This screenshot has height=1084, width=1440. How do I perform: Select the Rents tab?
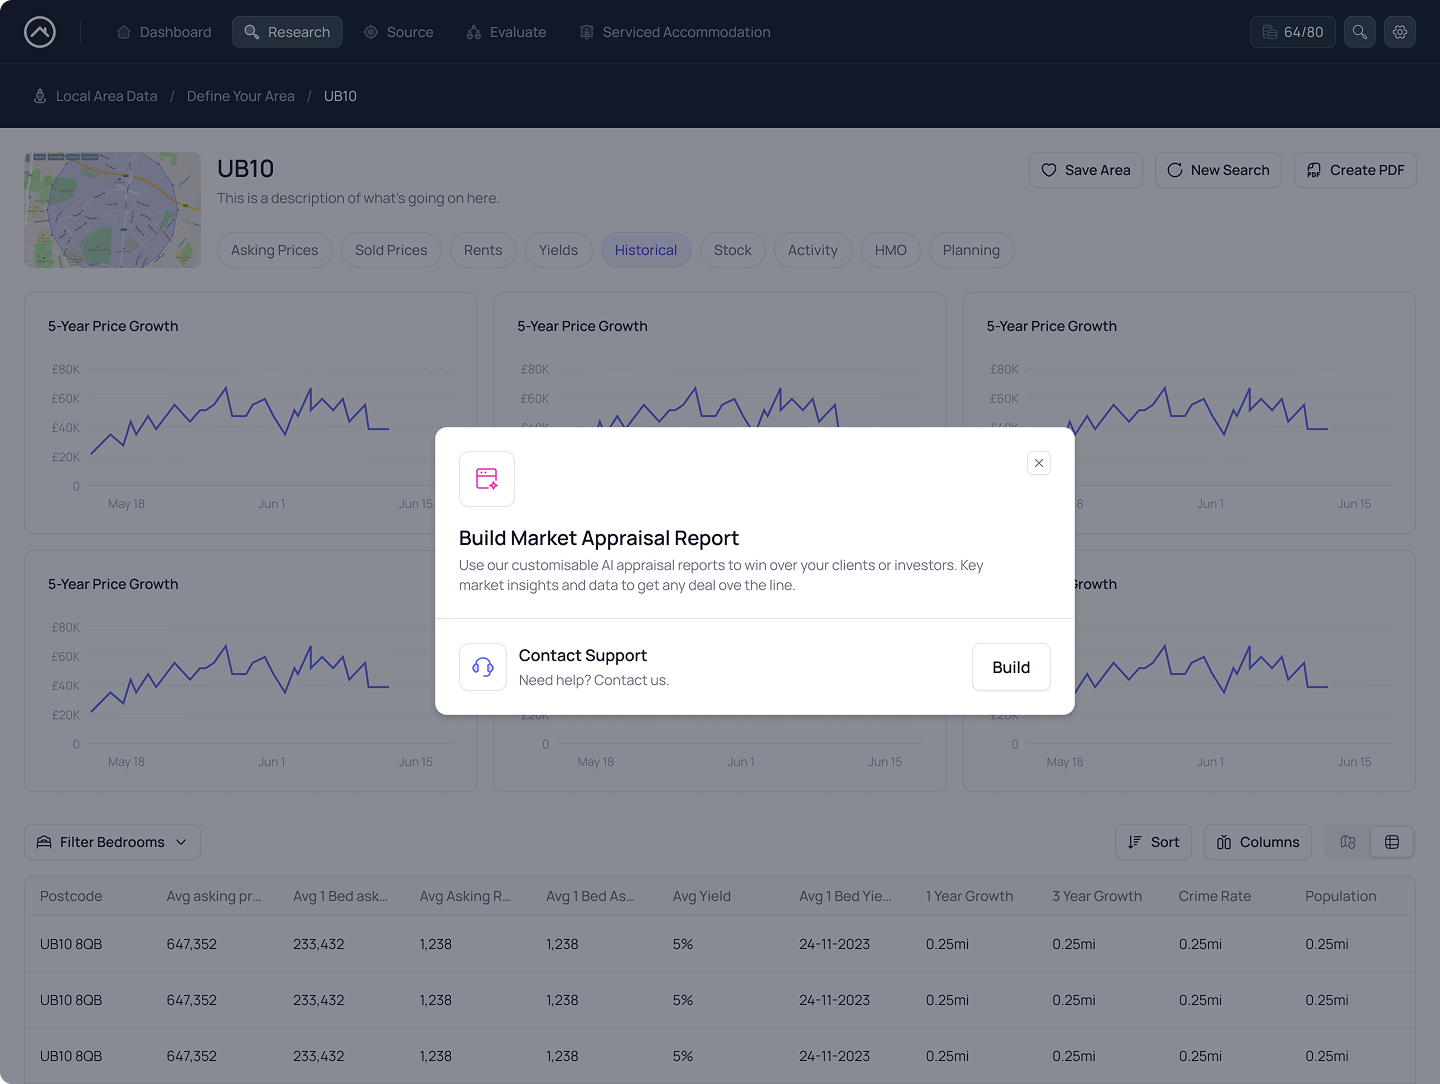point(483,250)
